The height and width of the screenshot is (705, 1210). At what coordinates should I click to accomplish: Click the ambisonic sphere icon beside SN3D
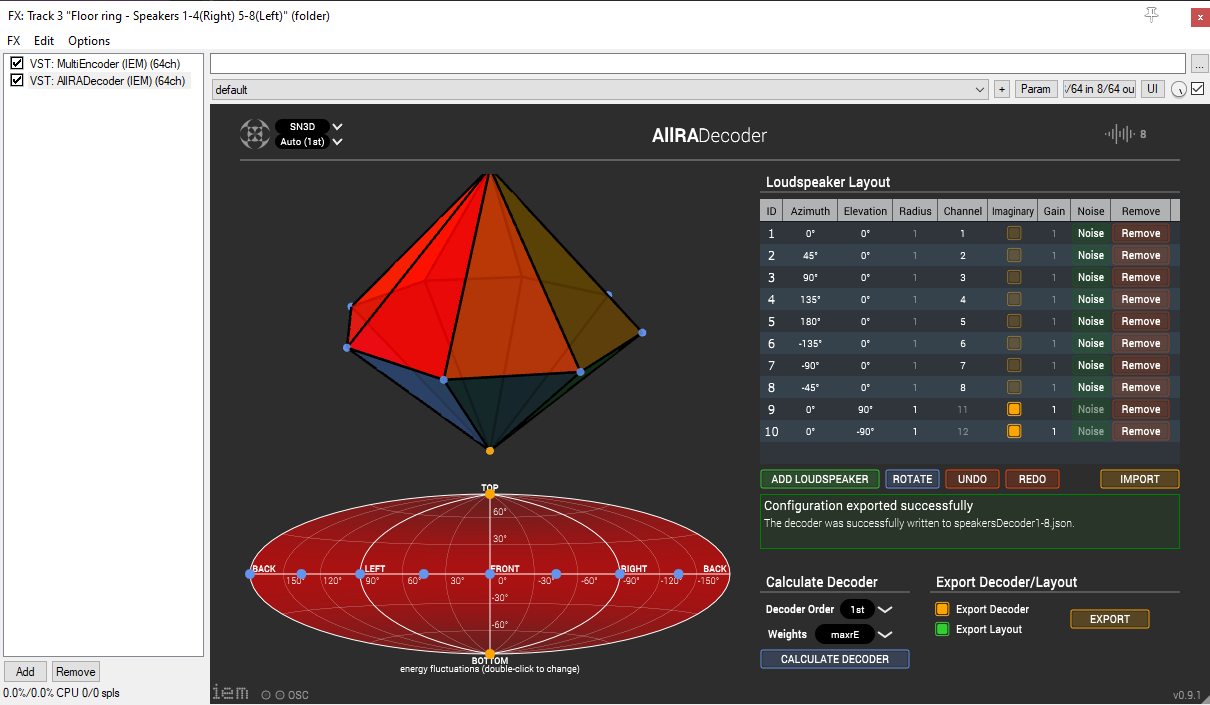[254, 134]
